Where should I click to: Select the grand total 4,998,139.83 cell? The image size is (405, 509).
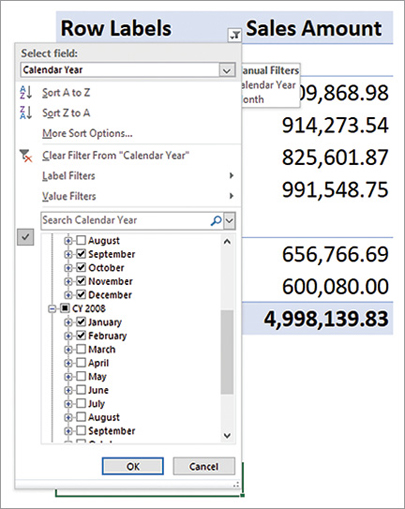[326, 318]
